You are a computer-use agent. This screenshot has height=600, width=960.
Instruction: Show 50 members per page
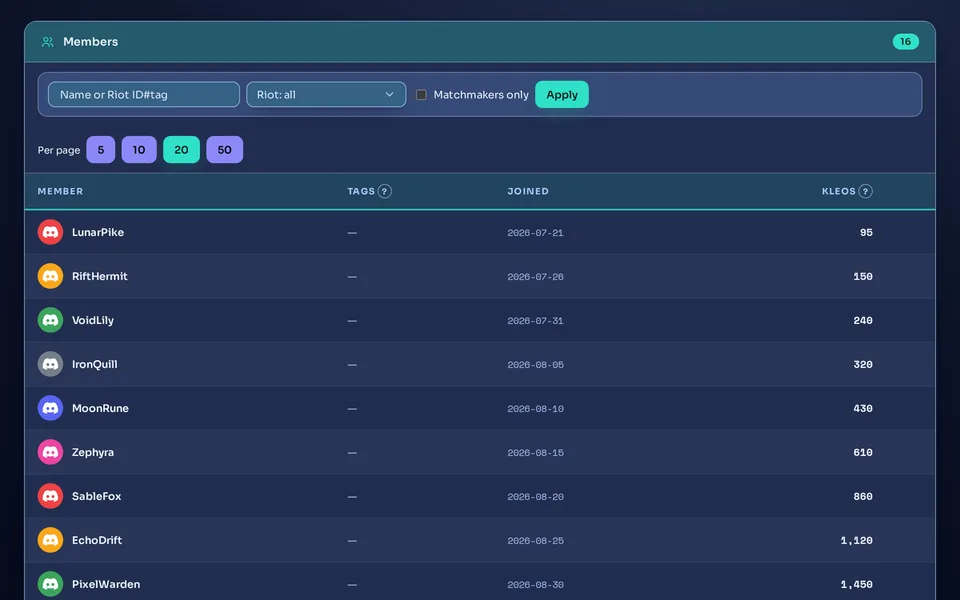pos(225,149)
